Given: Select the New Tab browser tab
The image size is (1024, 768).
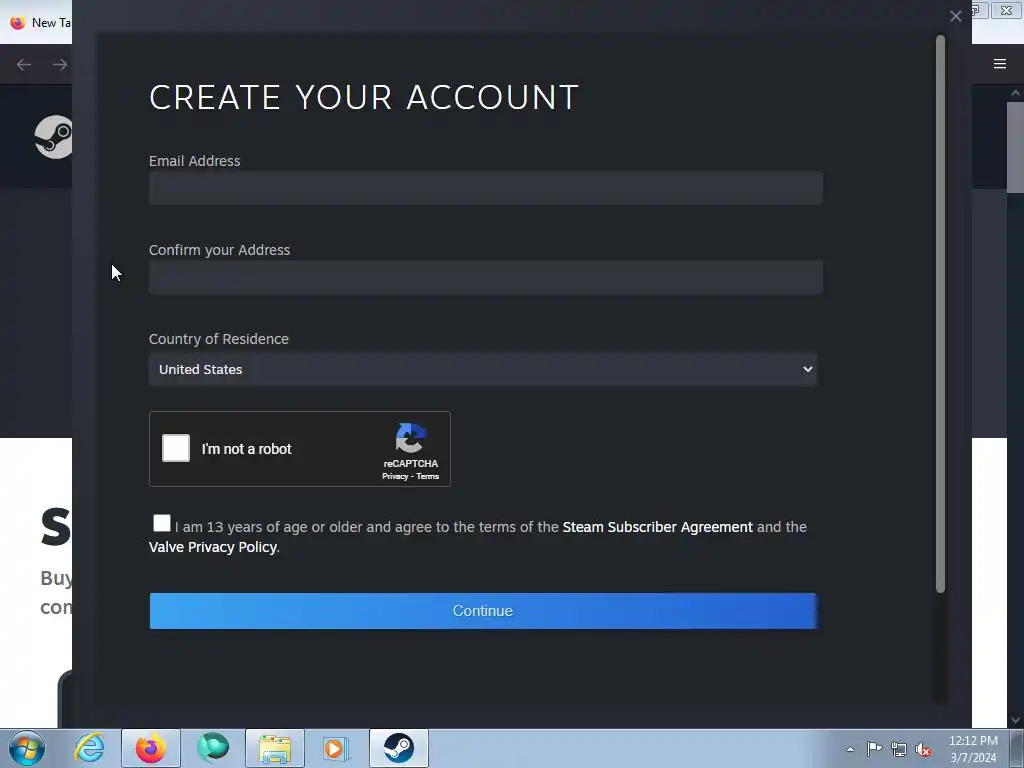Looking at the screenshot, I should pos(40,22).
